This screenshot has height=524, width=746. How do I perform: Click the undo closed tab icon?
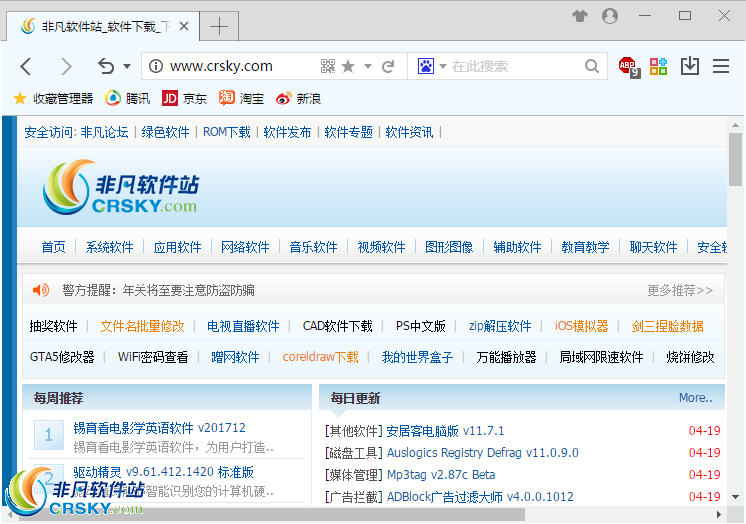pos(106,66)
